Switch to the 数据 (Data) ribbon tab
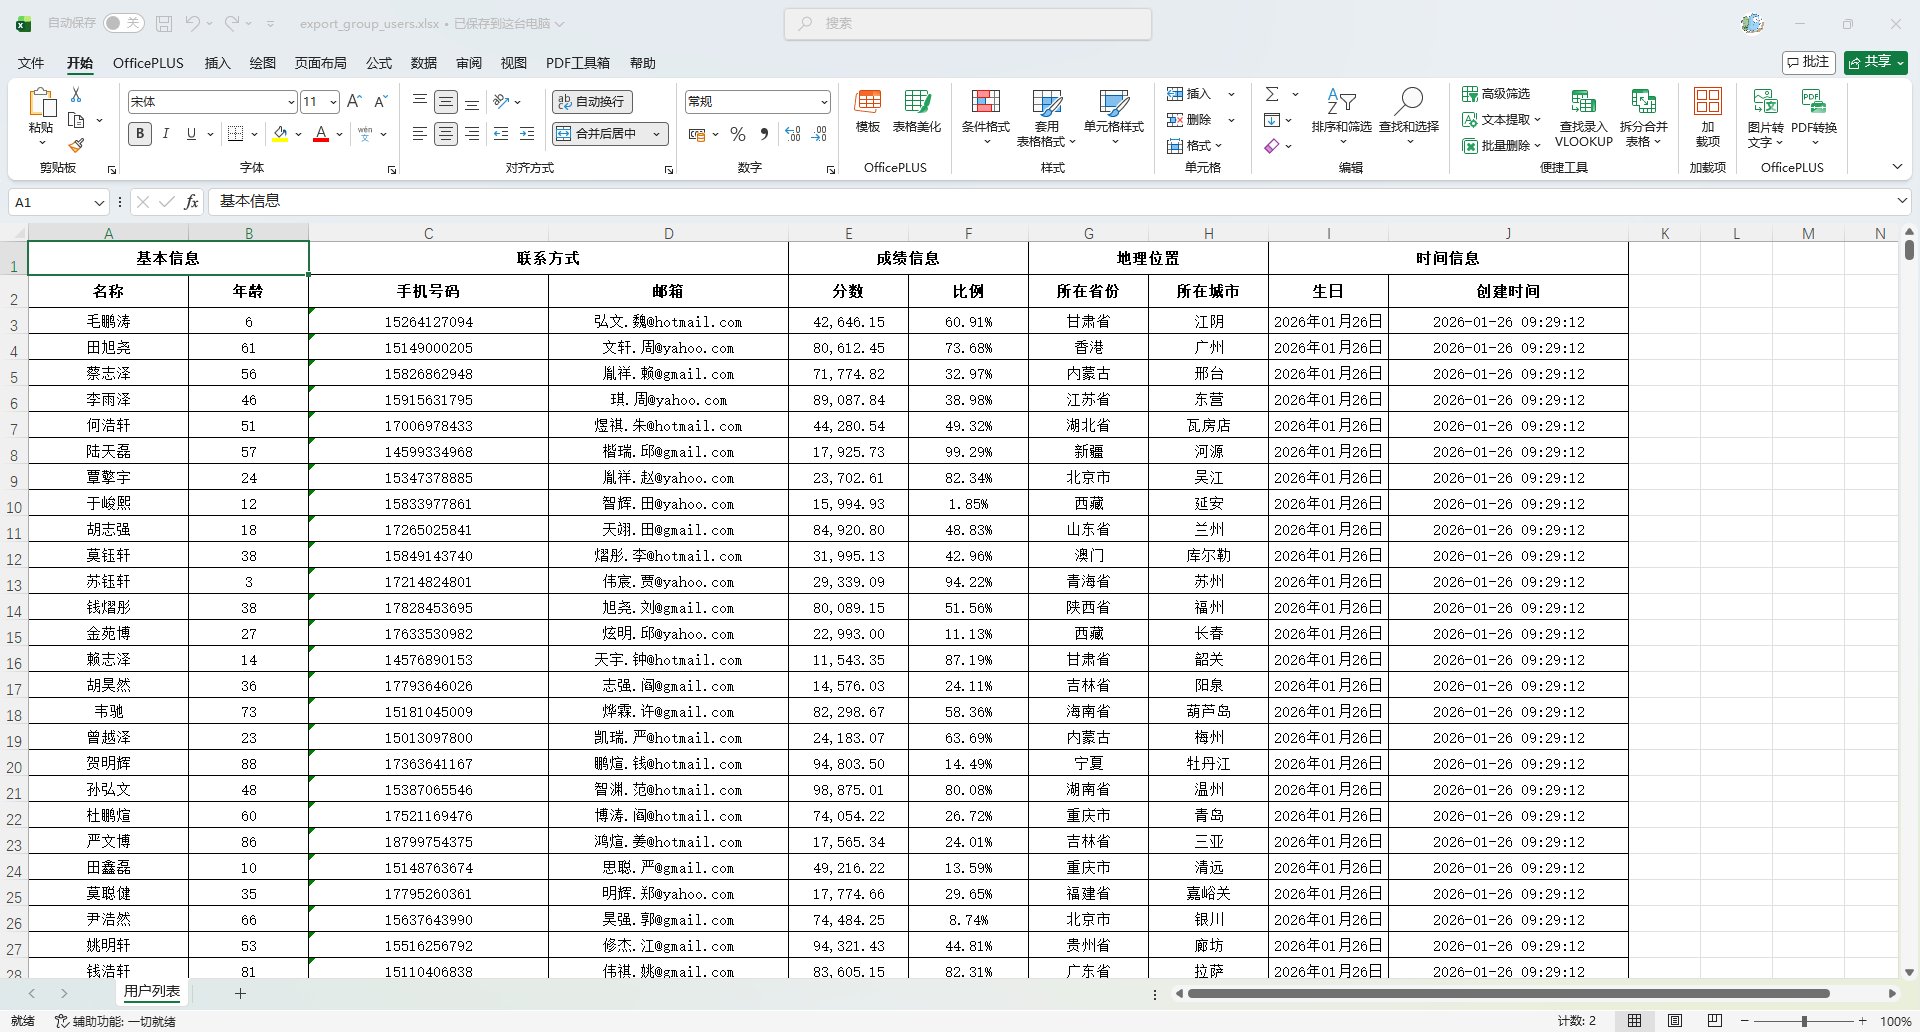The width and height of the screenshot is (1920, 1032). (x=424, y=63)
